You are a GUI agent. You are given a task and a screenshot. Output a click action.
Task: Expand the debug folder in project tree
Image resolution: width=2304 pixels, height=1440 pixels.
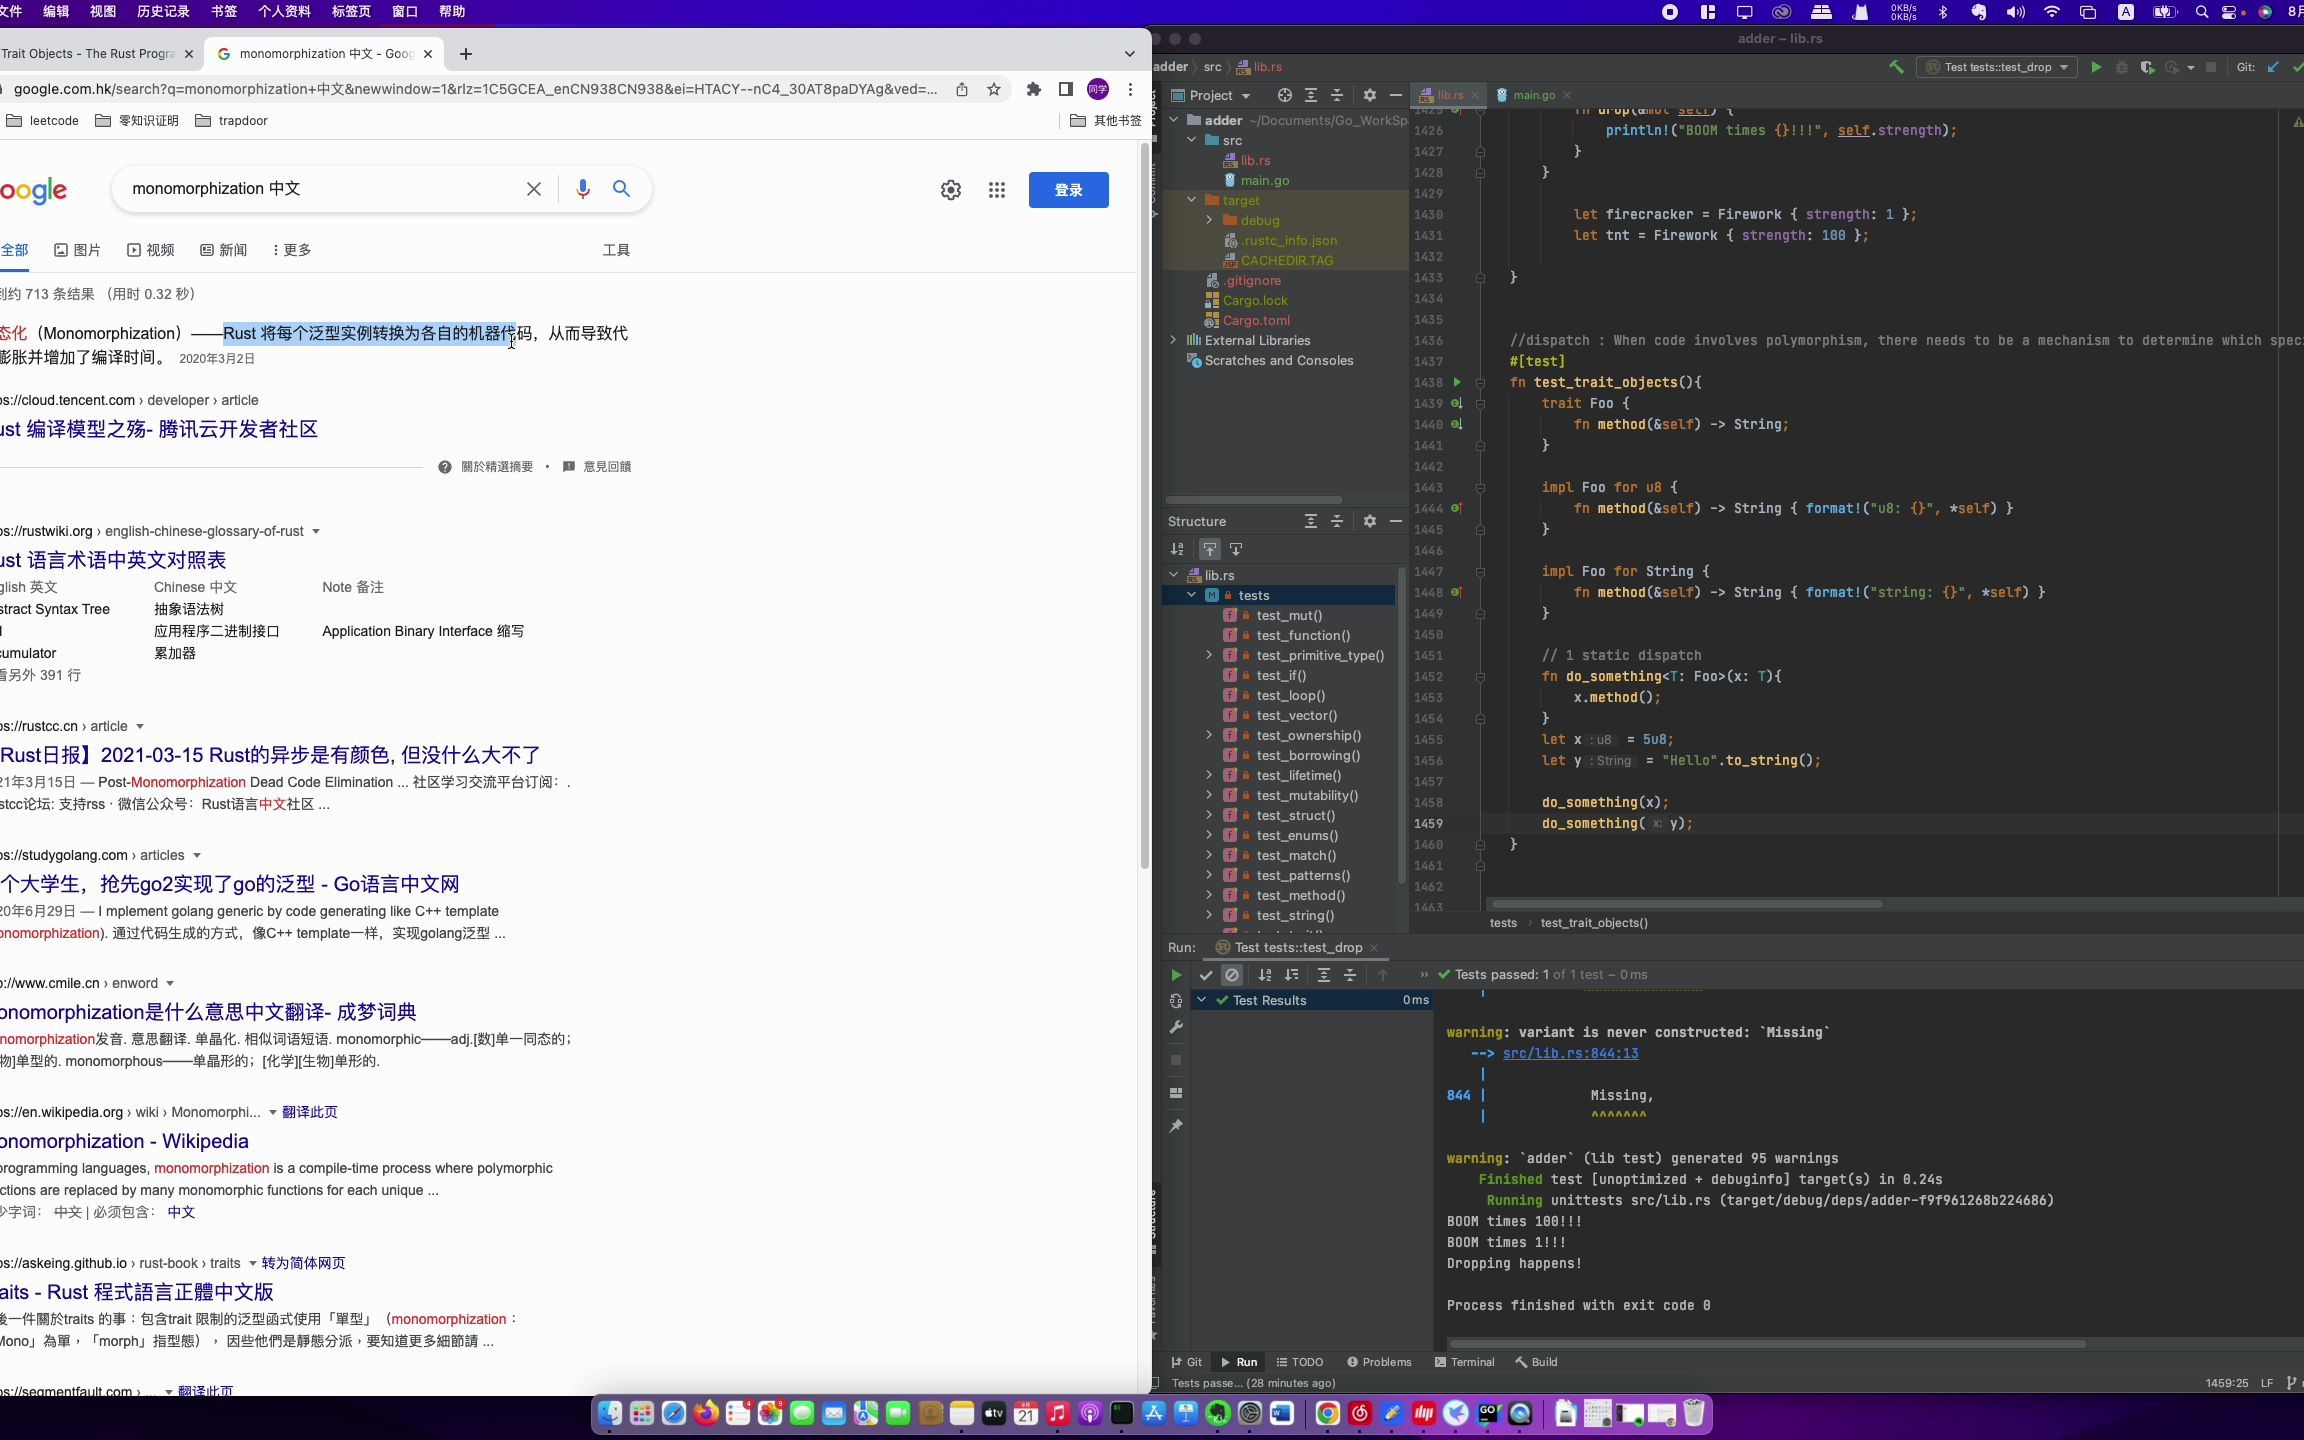point(1209,220)
